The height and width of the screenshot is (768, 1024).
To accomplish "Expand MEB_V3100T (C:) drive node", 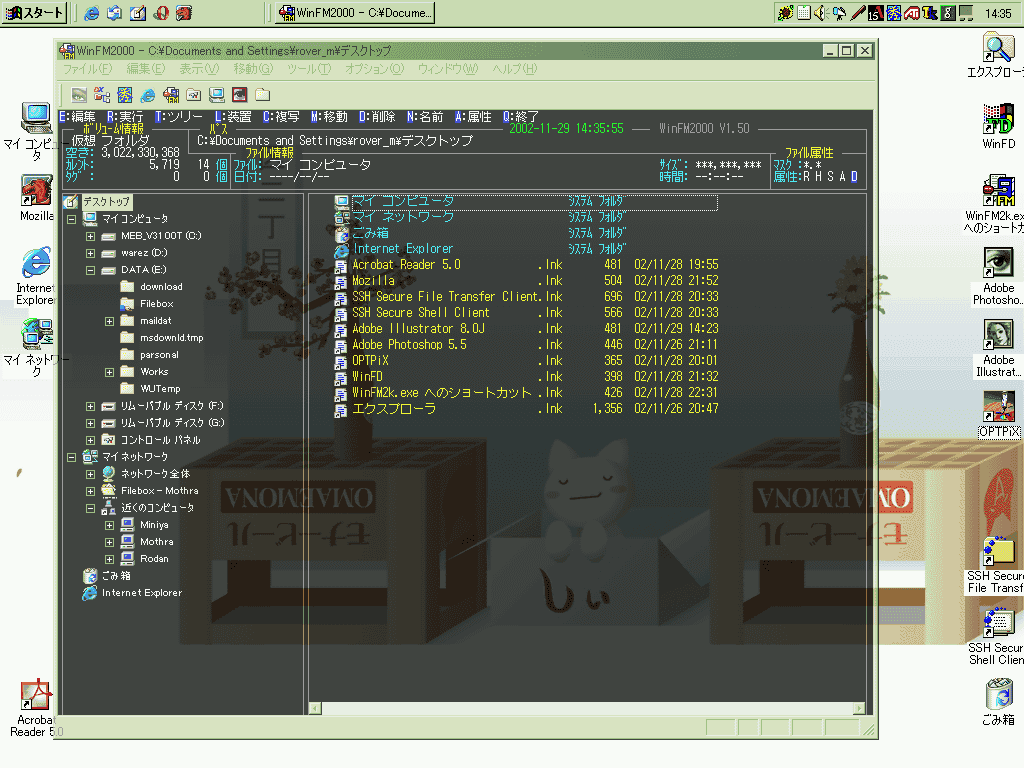I will tap(91, 236).
